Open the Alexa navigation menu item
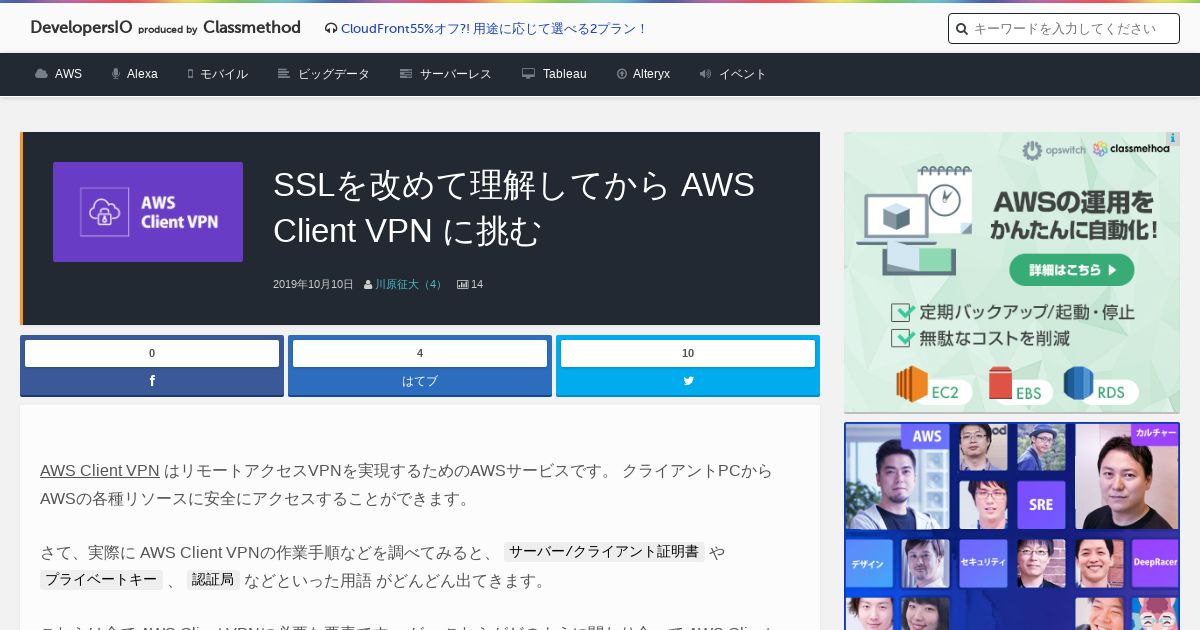 coord(142,74)
